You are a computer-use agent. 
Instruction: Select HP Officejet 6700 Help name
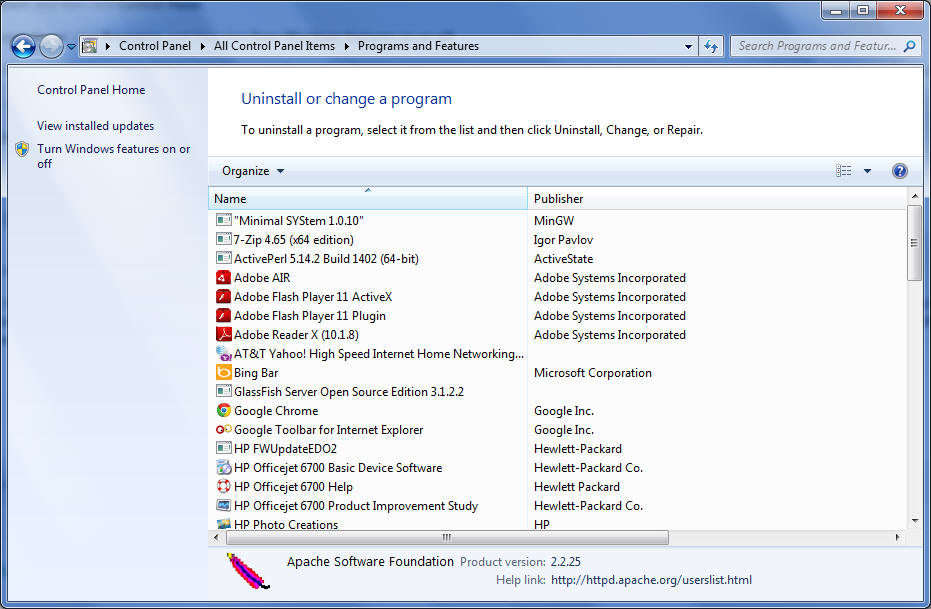(x=293, y=487)
